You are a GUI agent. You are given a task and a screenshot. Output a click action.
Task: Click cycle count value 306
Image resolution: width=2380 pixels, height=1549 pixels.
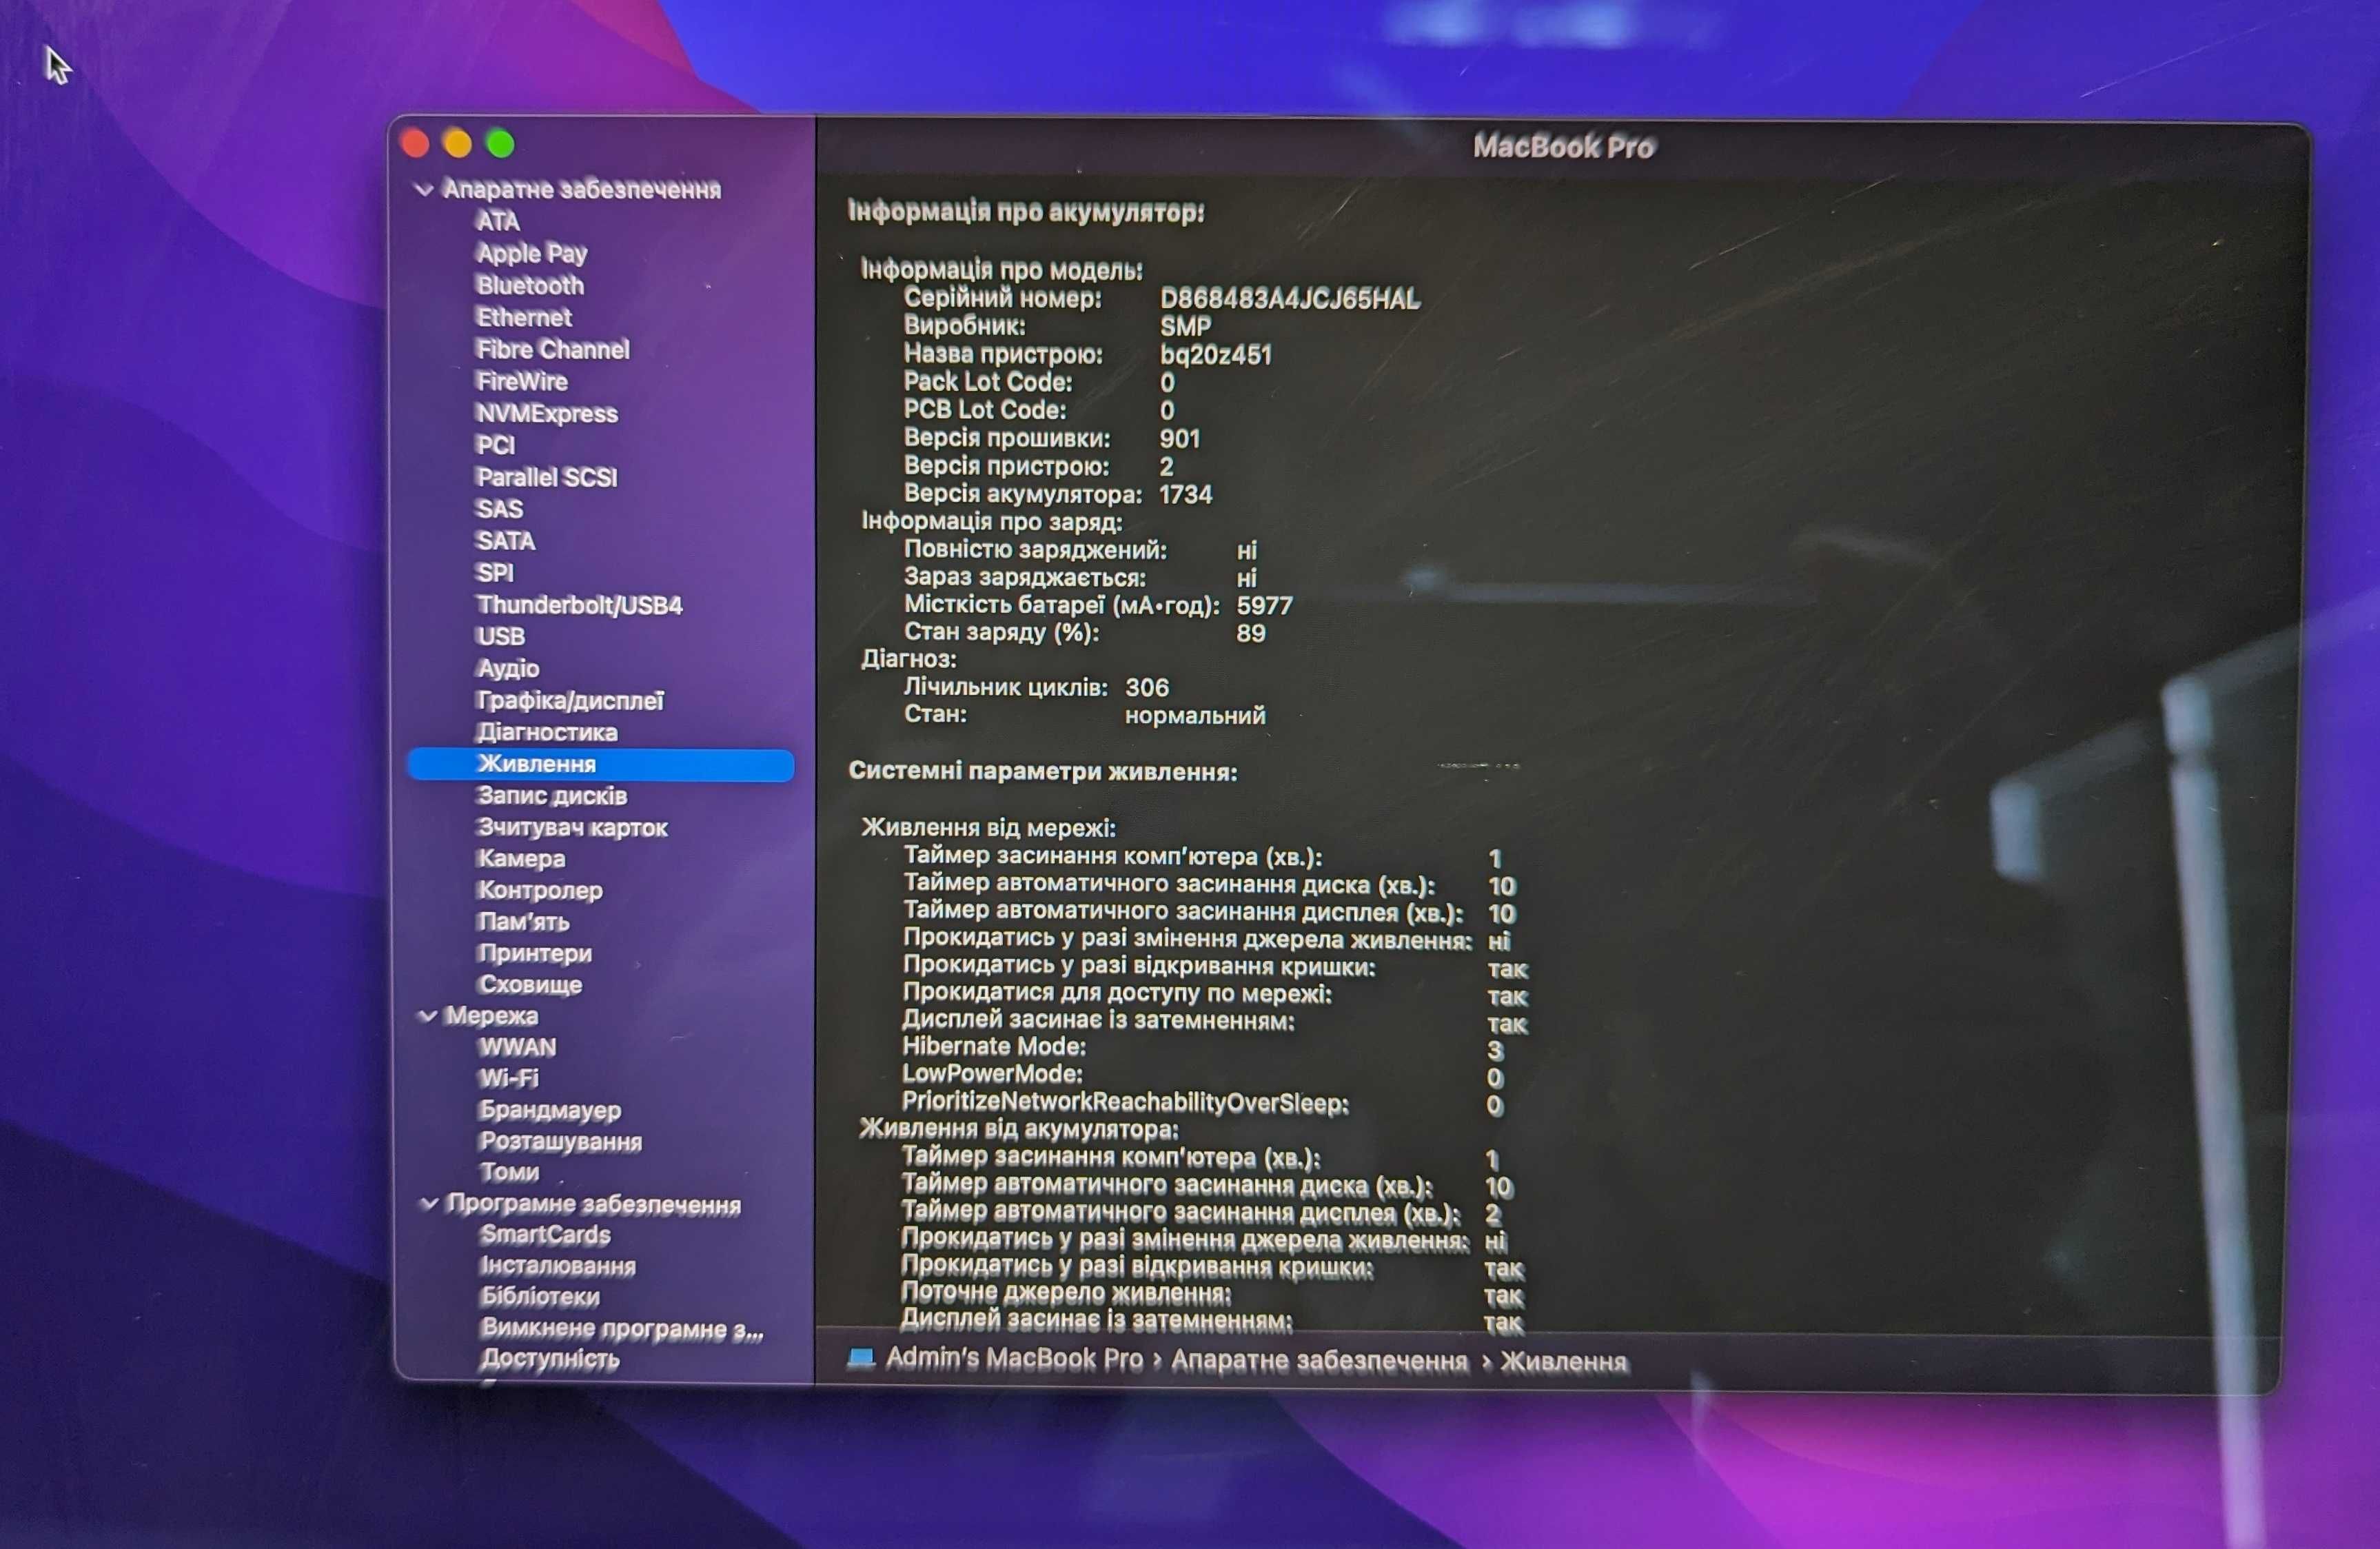tap(1147, 688)
